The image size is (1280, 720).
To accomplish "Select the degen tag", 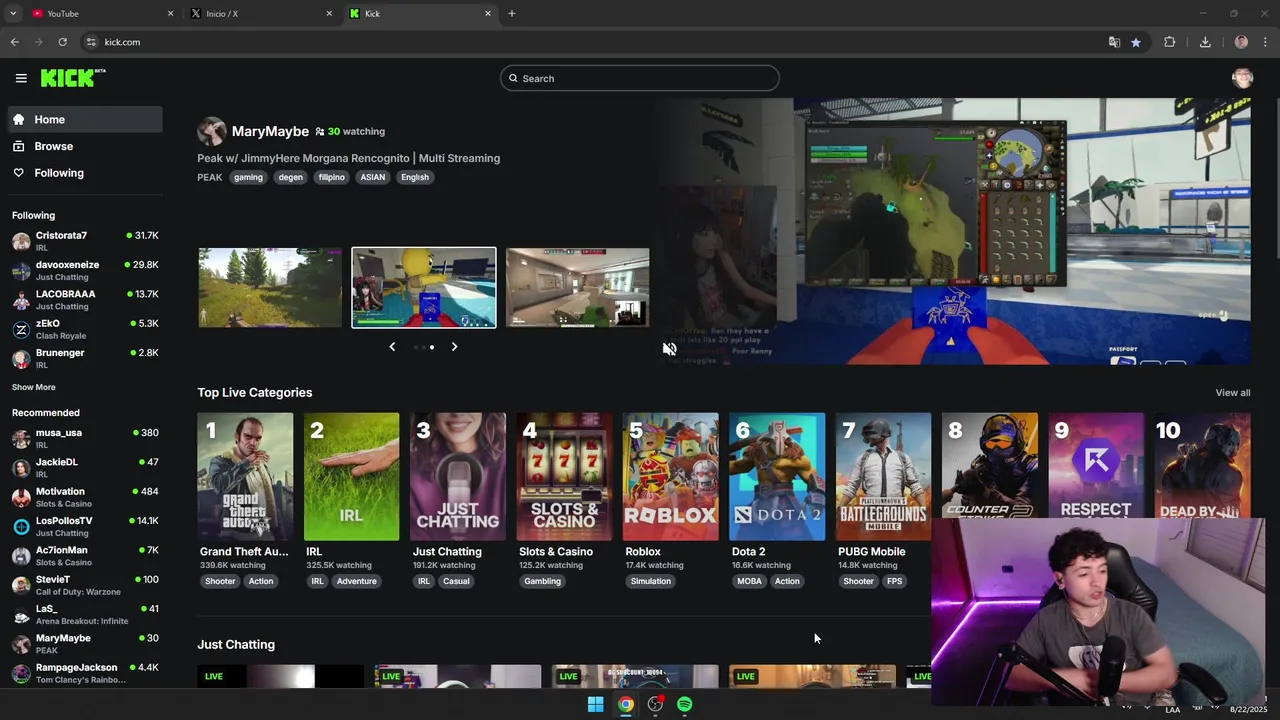I will (x=291, y=177).
